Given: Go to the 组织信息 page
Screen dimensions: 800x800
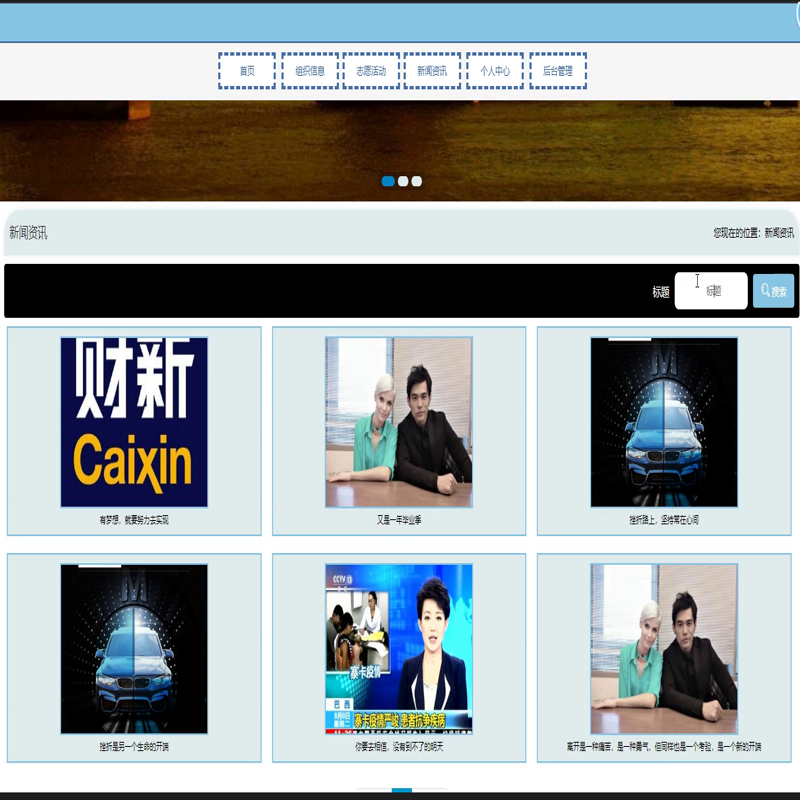Looking at the screenshot, I should pos(310,71).
